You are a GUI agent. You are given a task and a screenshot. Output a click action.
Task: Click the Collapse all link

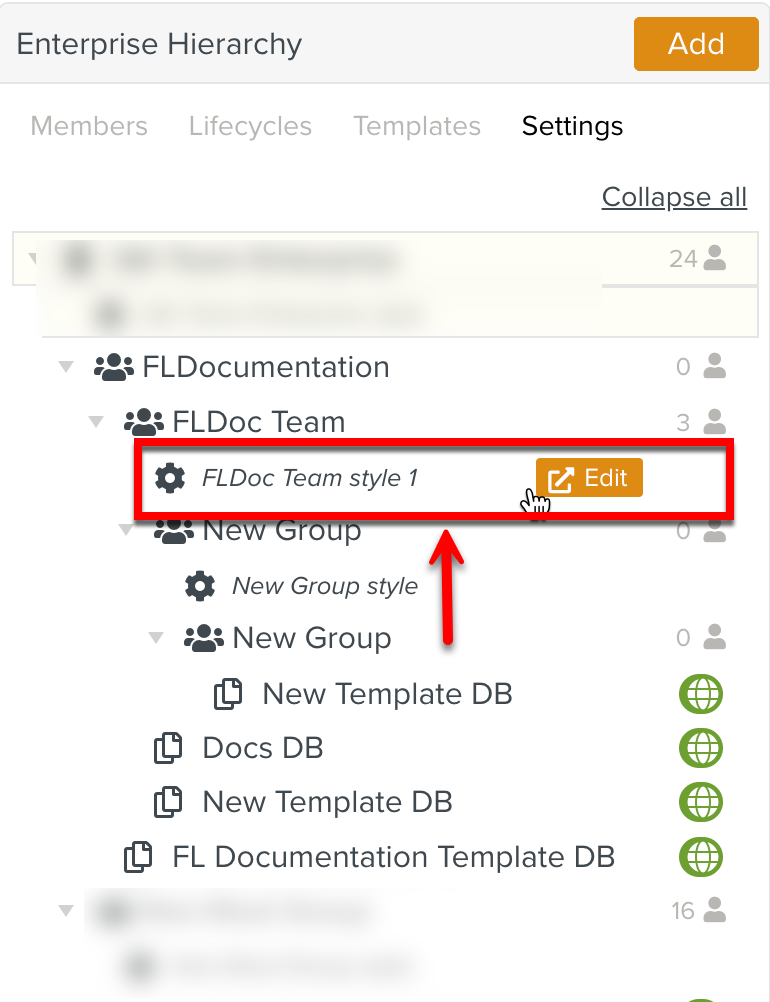tap(674, 197)
